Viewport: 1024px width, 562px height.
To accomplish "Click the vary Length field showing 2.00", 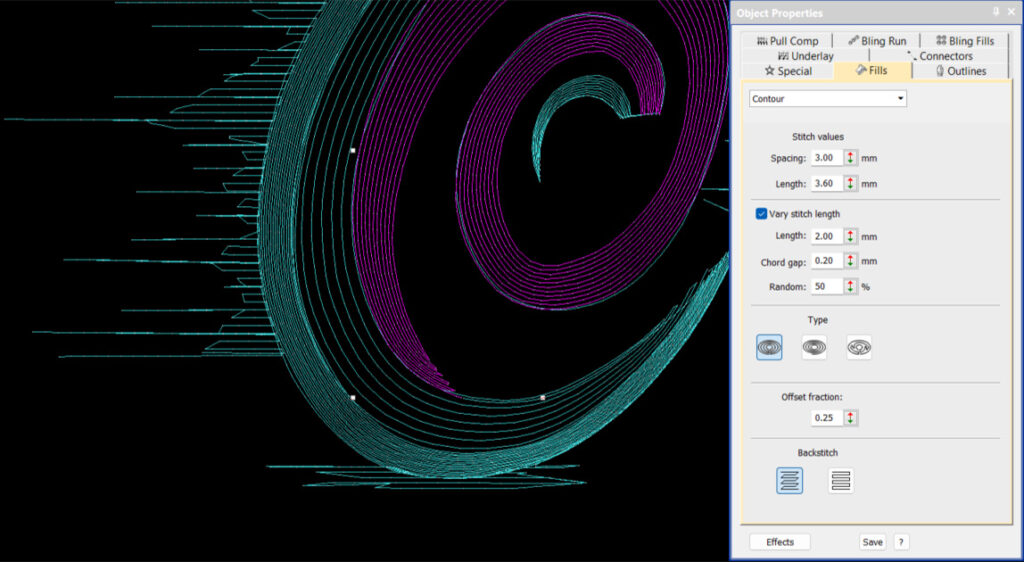I will [x=827, y=236].
